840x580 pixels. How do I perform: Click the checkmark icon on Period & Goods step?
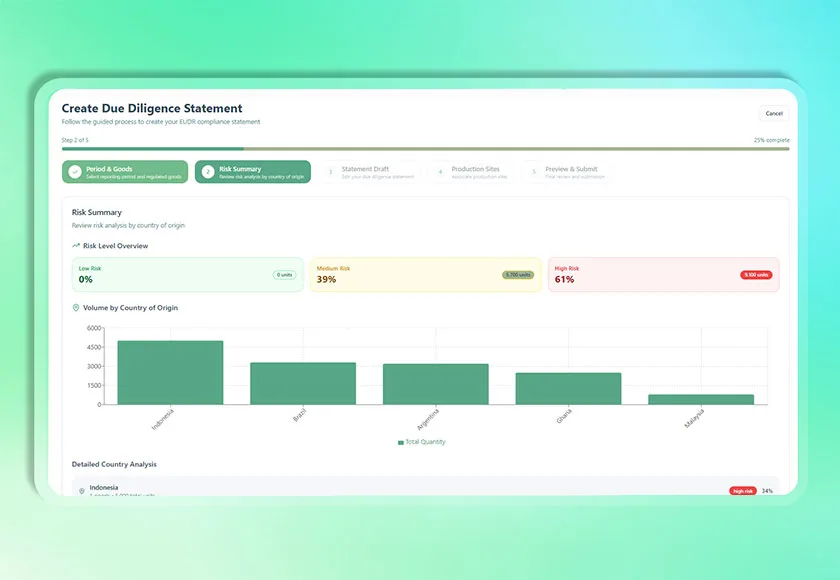[x=75, y=172]
